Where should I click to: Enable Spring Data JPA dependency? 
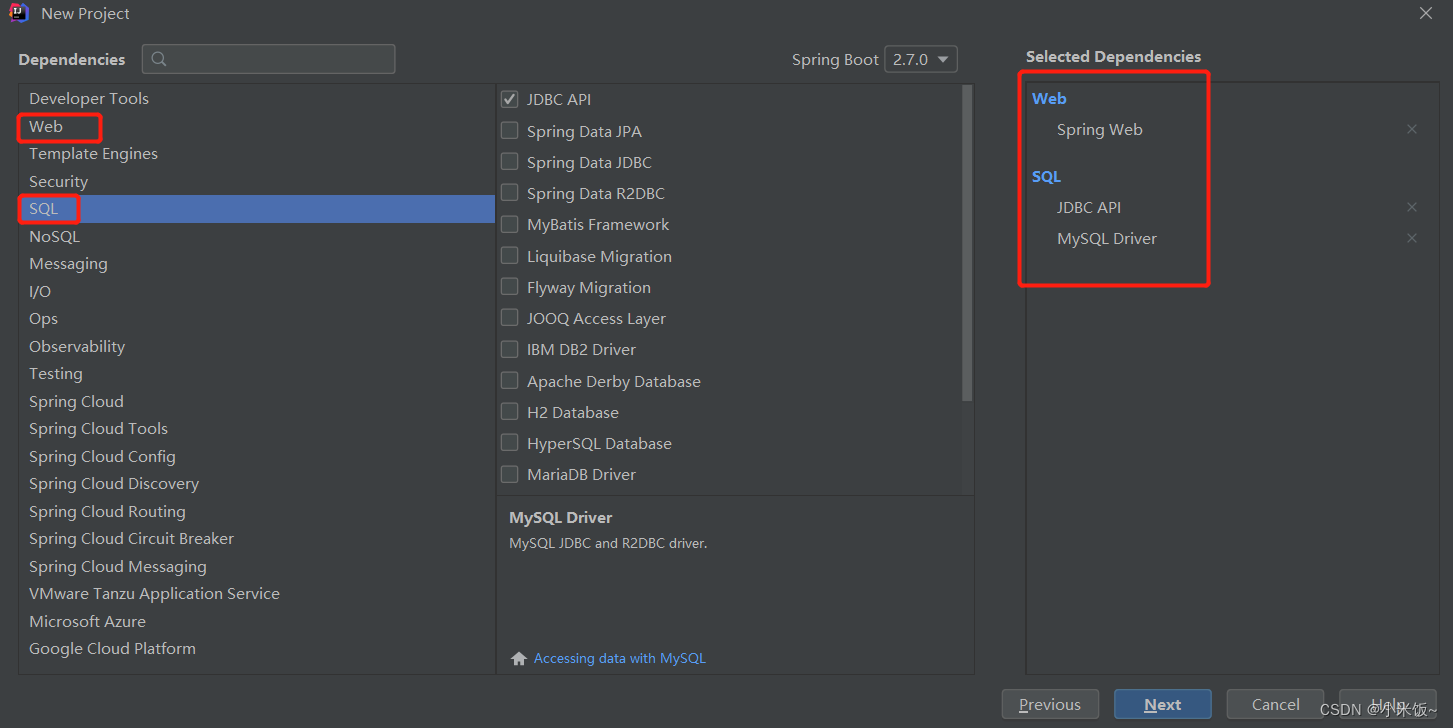tap(509, 130)
